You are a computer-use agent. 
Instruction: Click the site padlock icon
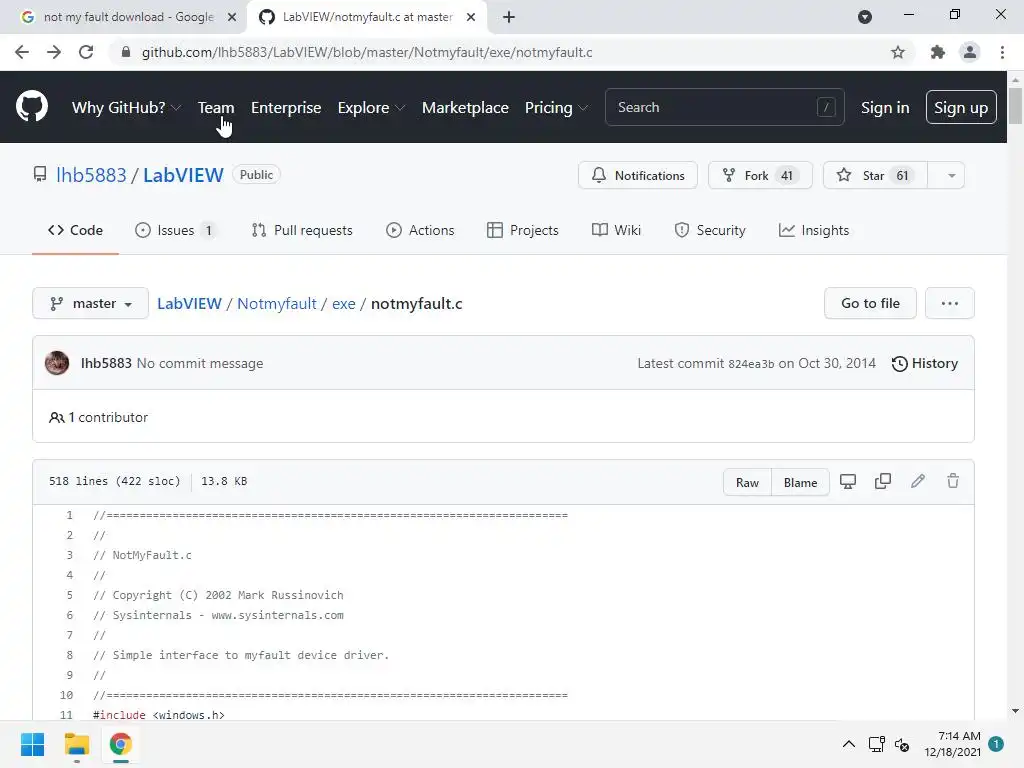click(x=126, y=52)
